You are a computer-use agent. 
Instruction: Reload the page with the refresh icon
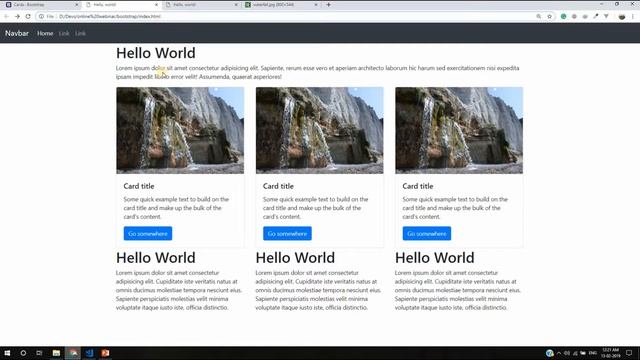(28, 16)
